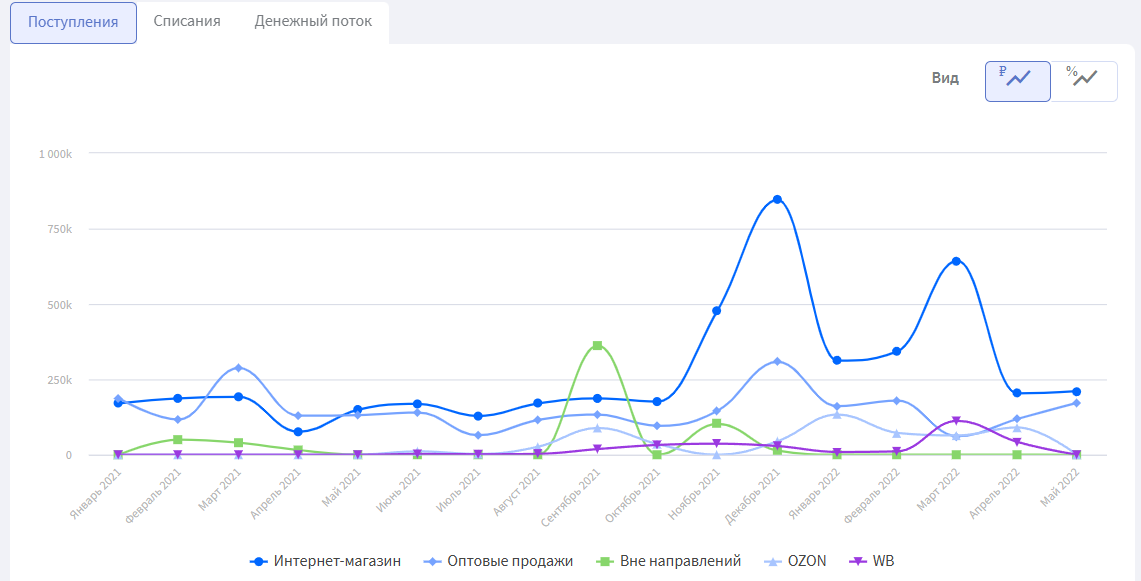Click the Интернет-магазин point at Ноябрь 2021

click(717, 311)
